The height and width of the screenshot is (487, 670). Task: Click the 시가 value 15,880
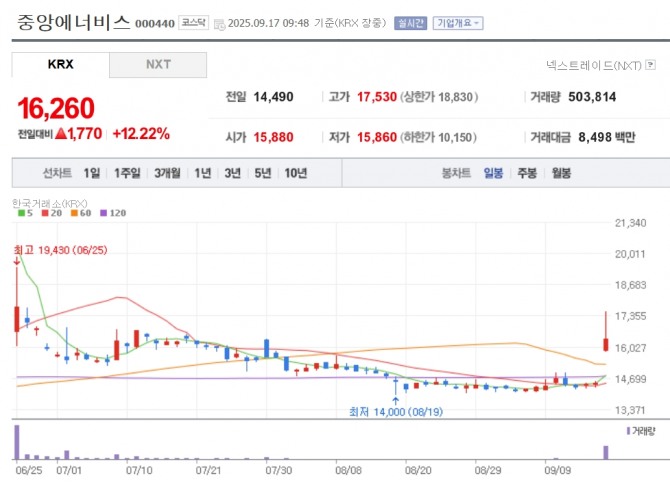pos(273,137)
